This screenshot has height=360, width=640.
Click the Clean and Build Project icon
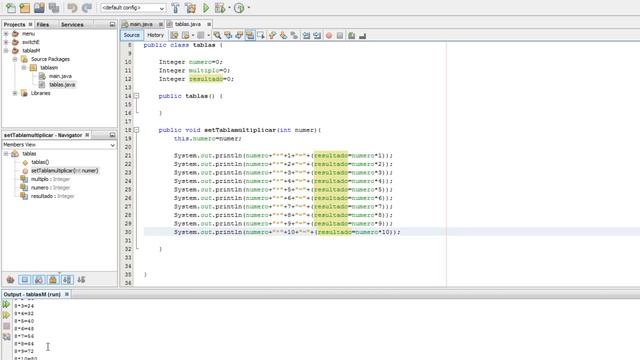coord(190,8)
